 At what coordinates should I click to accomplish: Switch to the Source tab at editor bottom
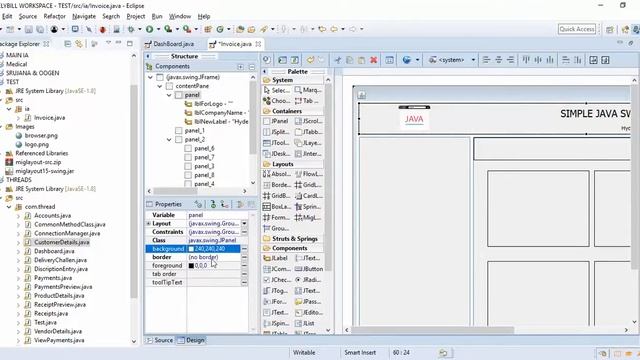pos(160,340)
